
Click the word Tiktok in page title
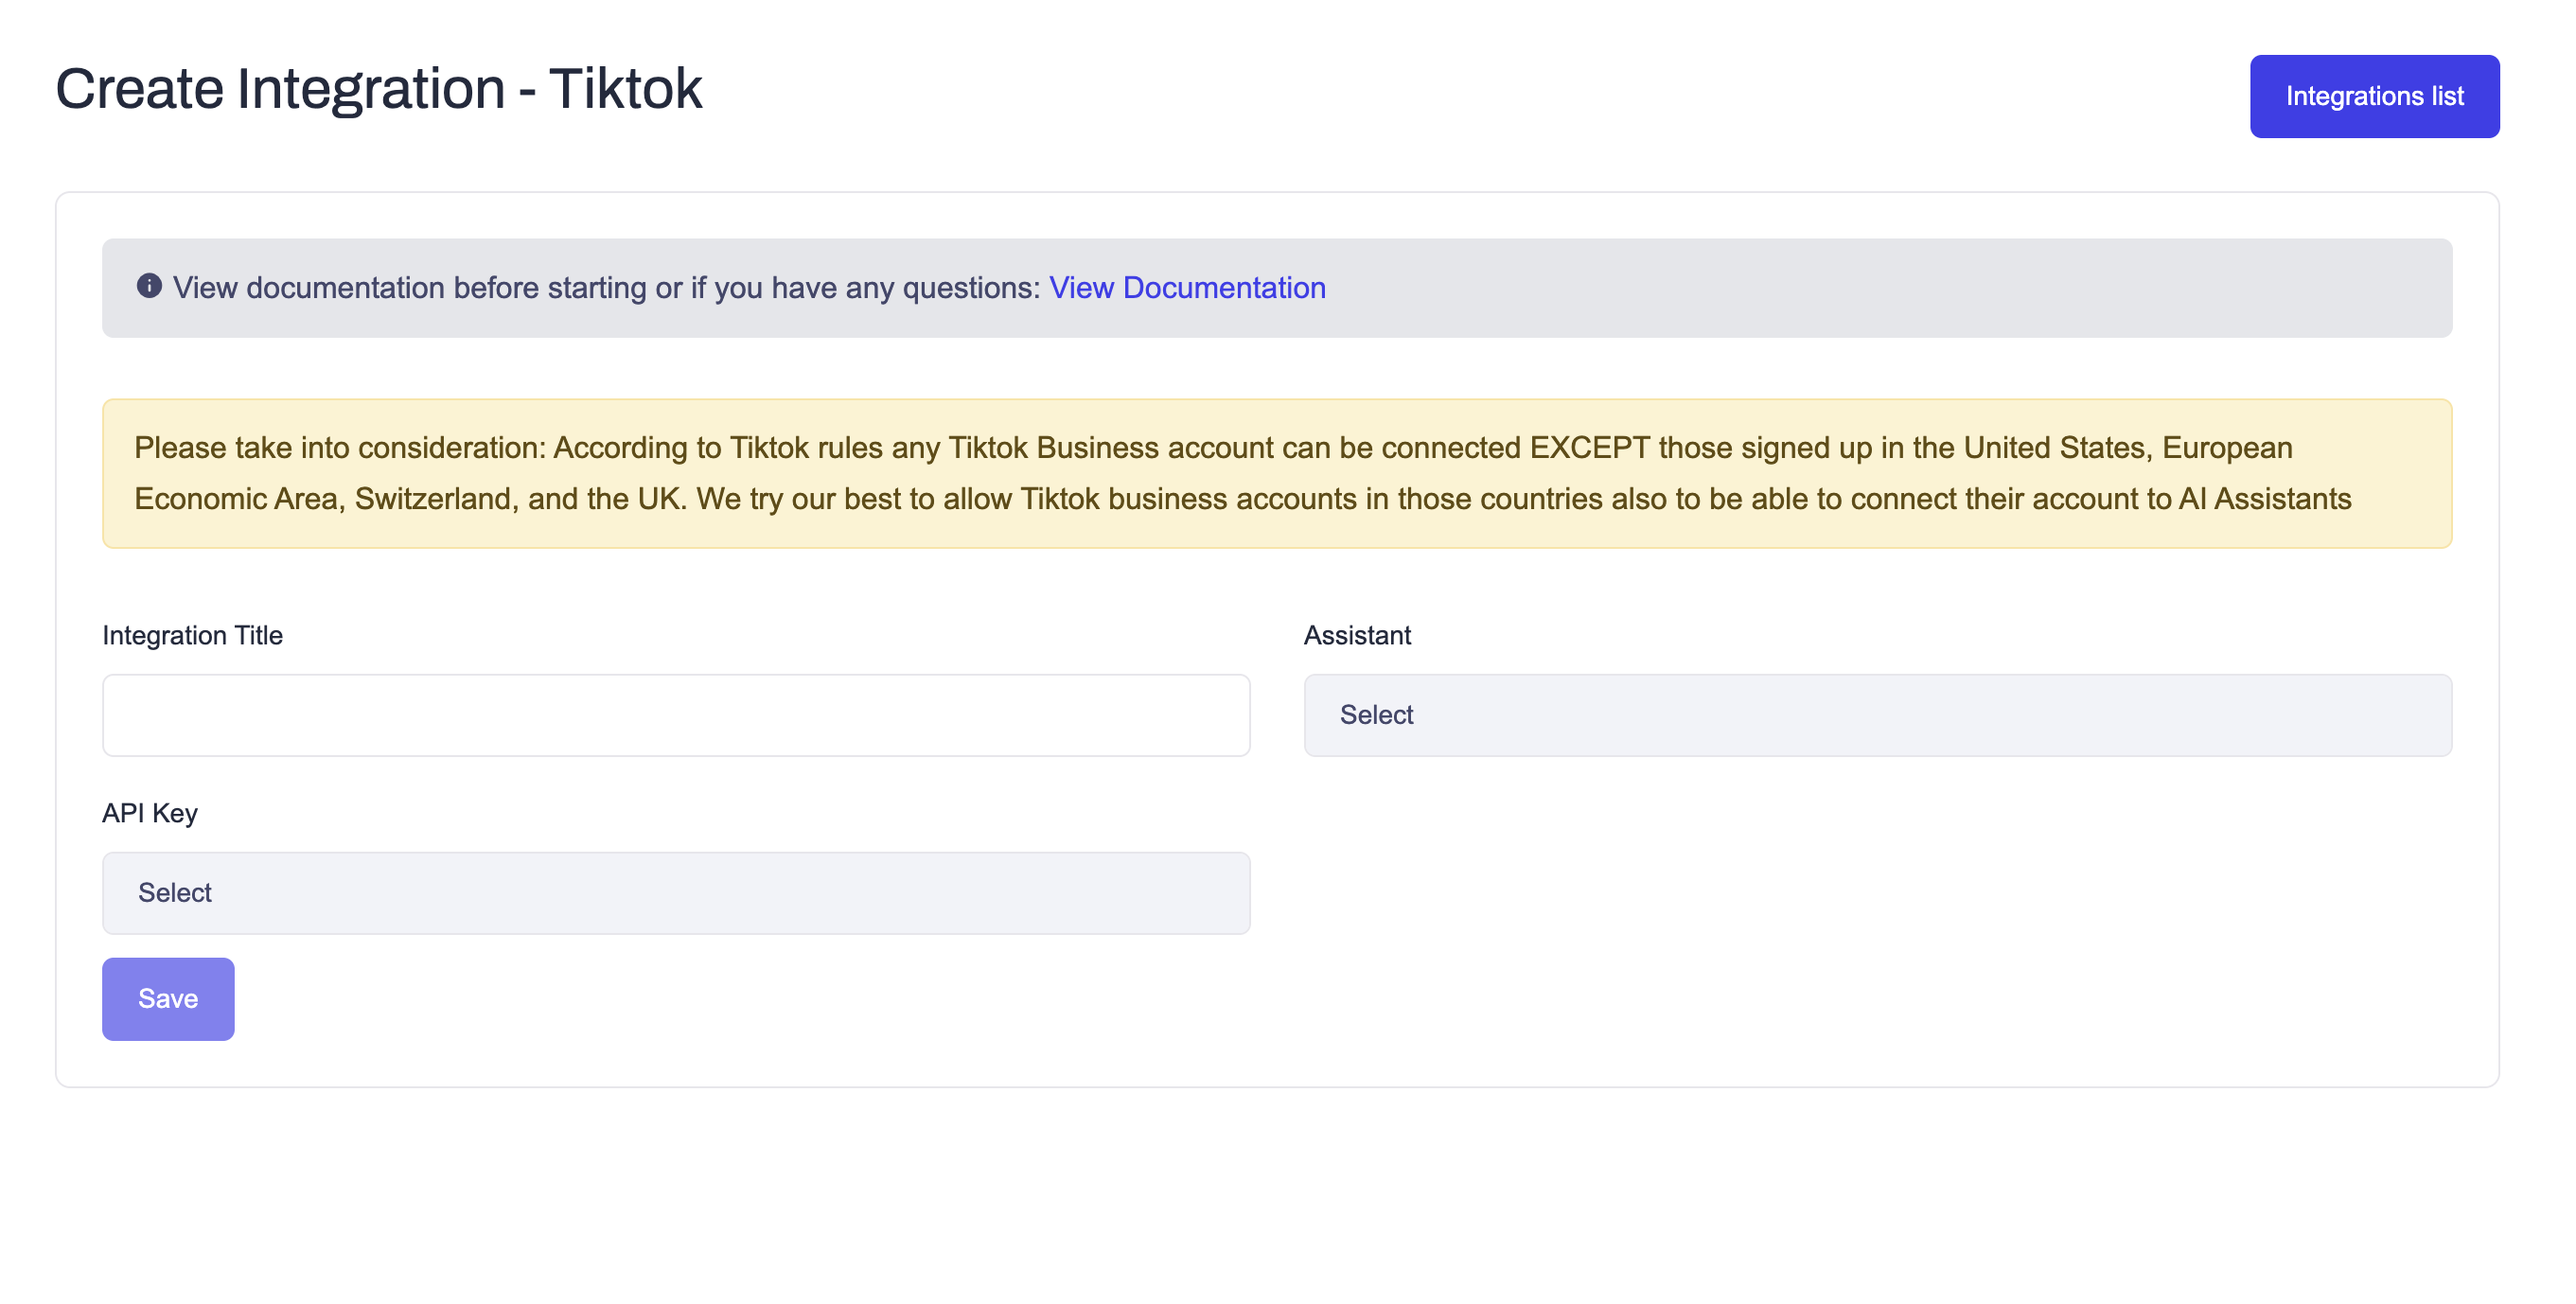pos(625,89)
